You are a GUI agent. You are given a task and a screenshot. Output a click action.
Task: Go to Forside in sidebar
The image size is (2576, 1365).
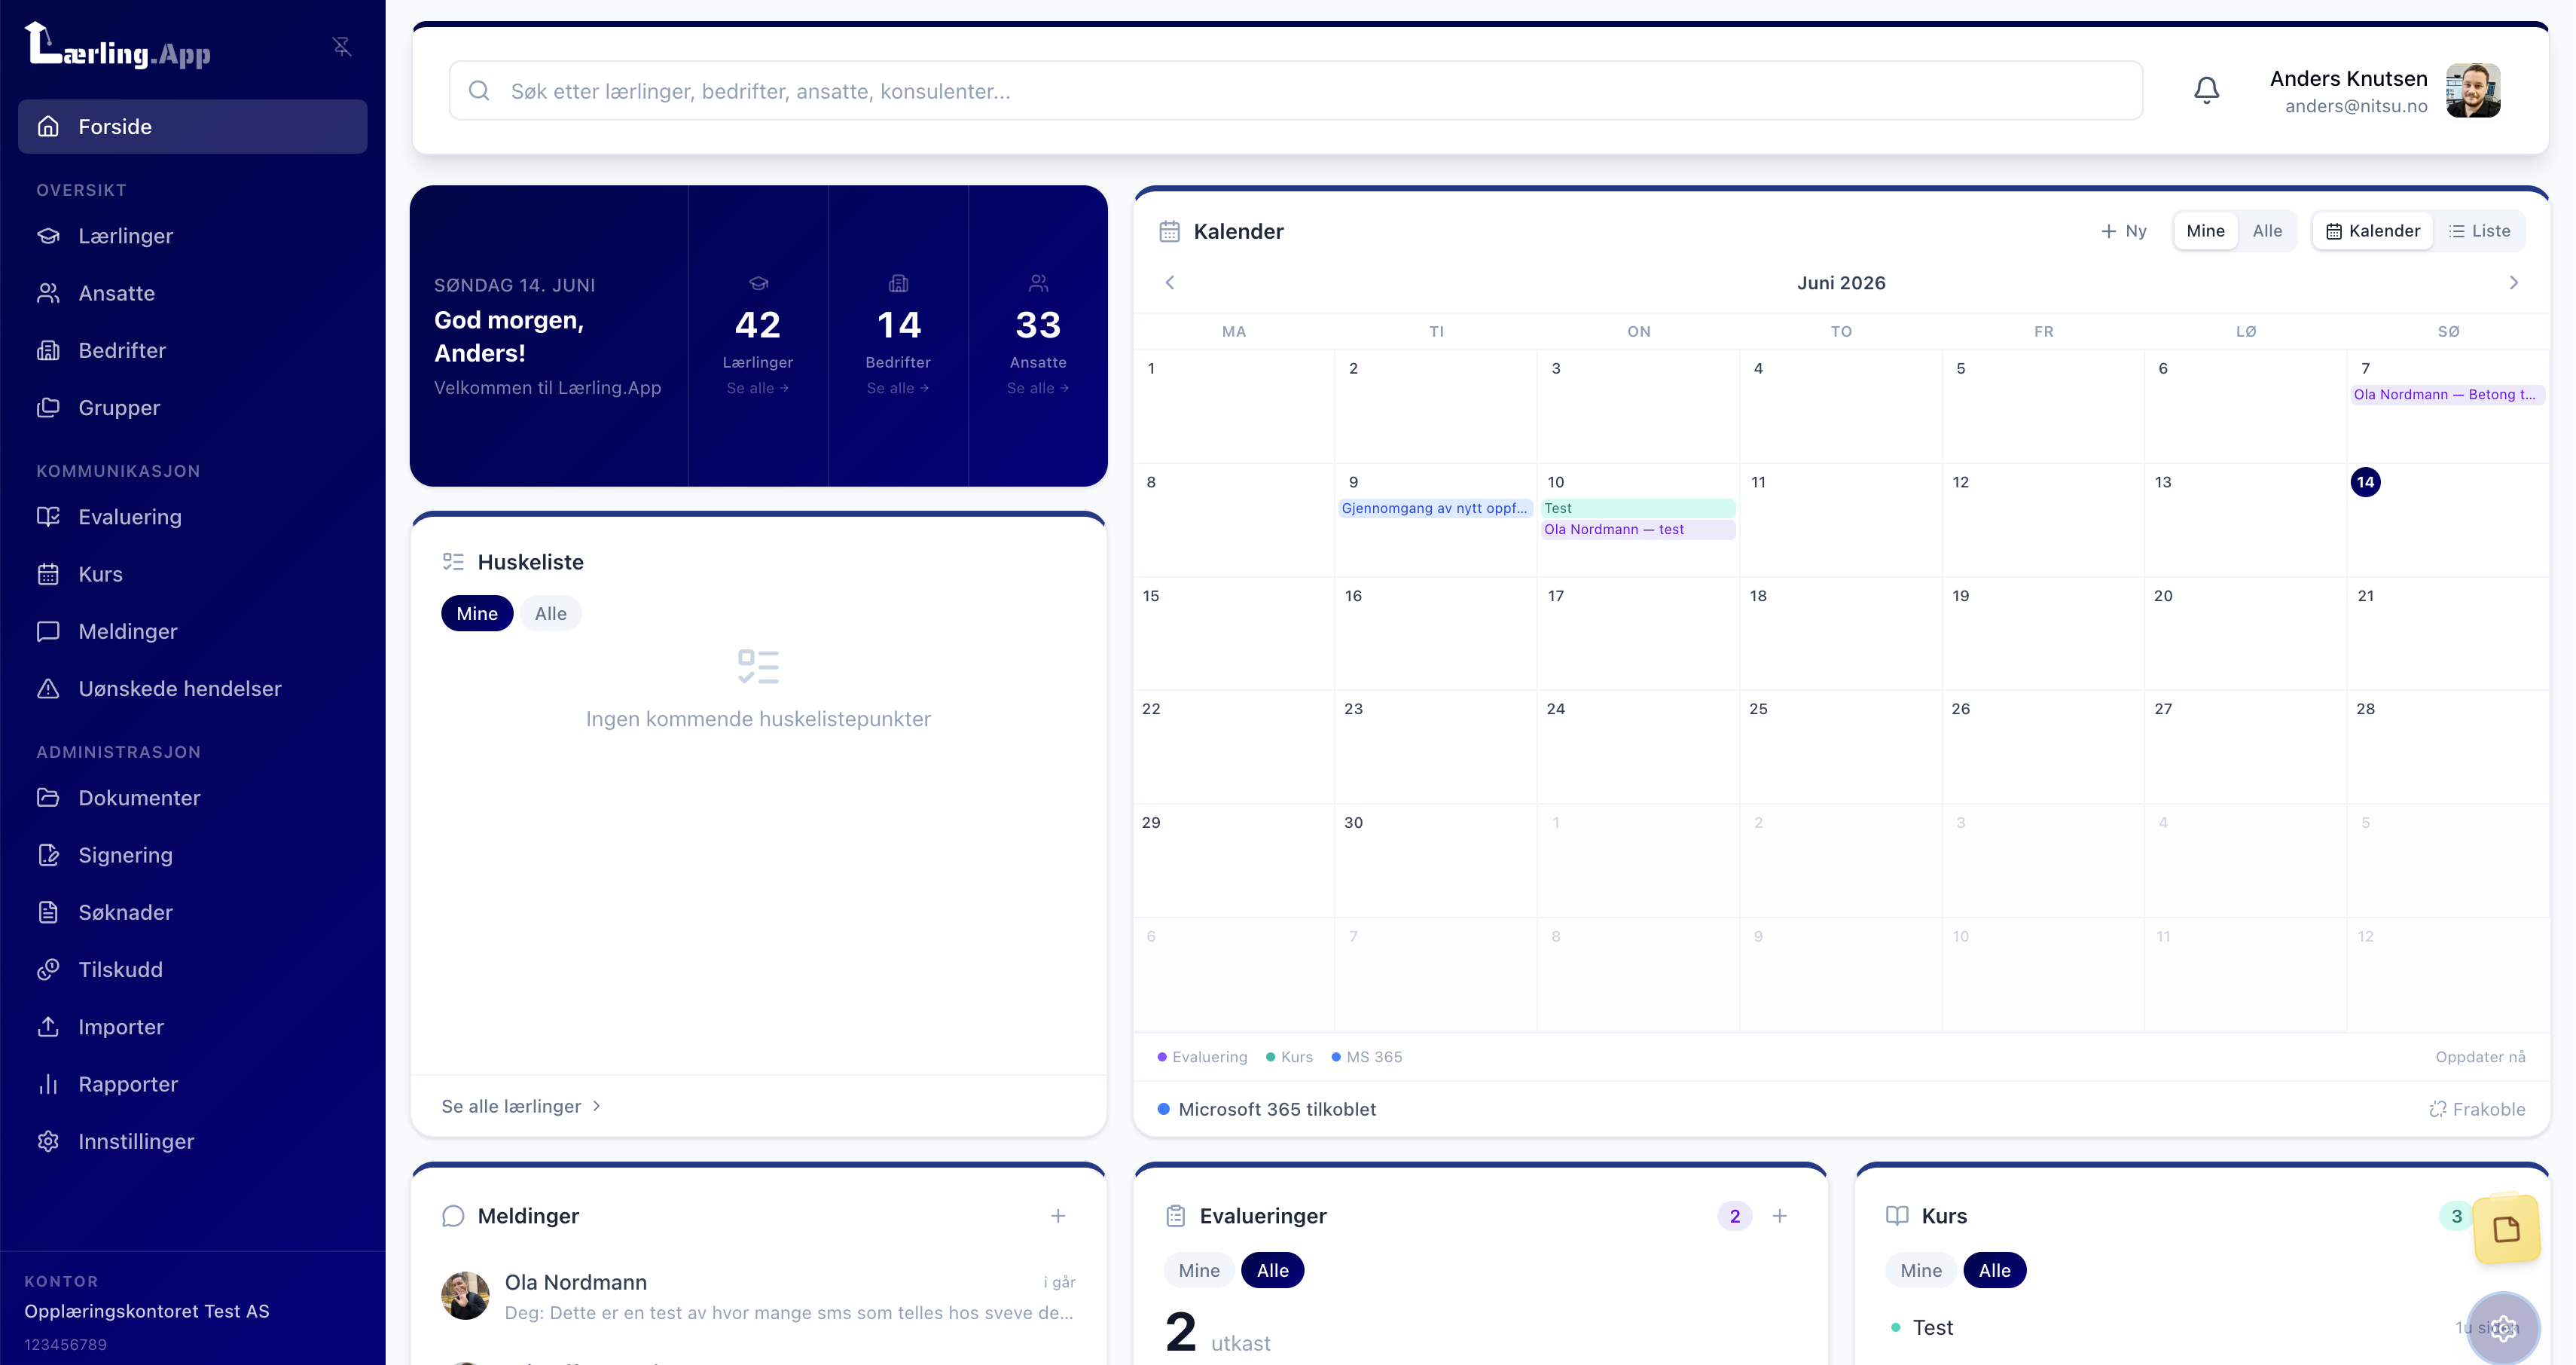pyautogui.click(x=192, y=126)
